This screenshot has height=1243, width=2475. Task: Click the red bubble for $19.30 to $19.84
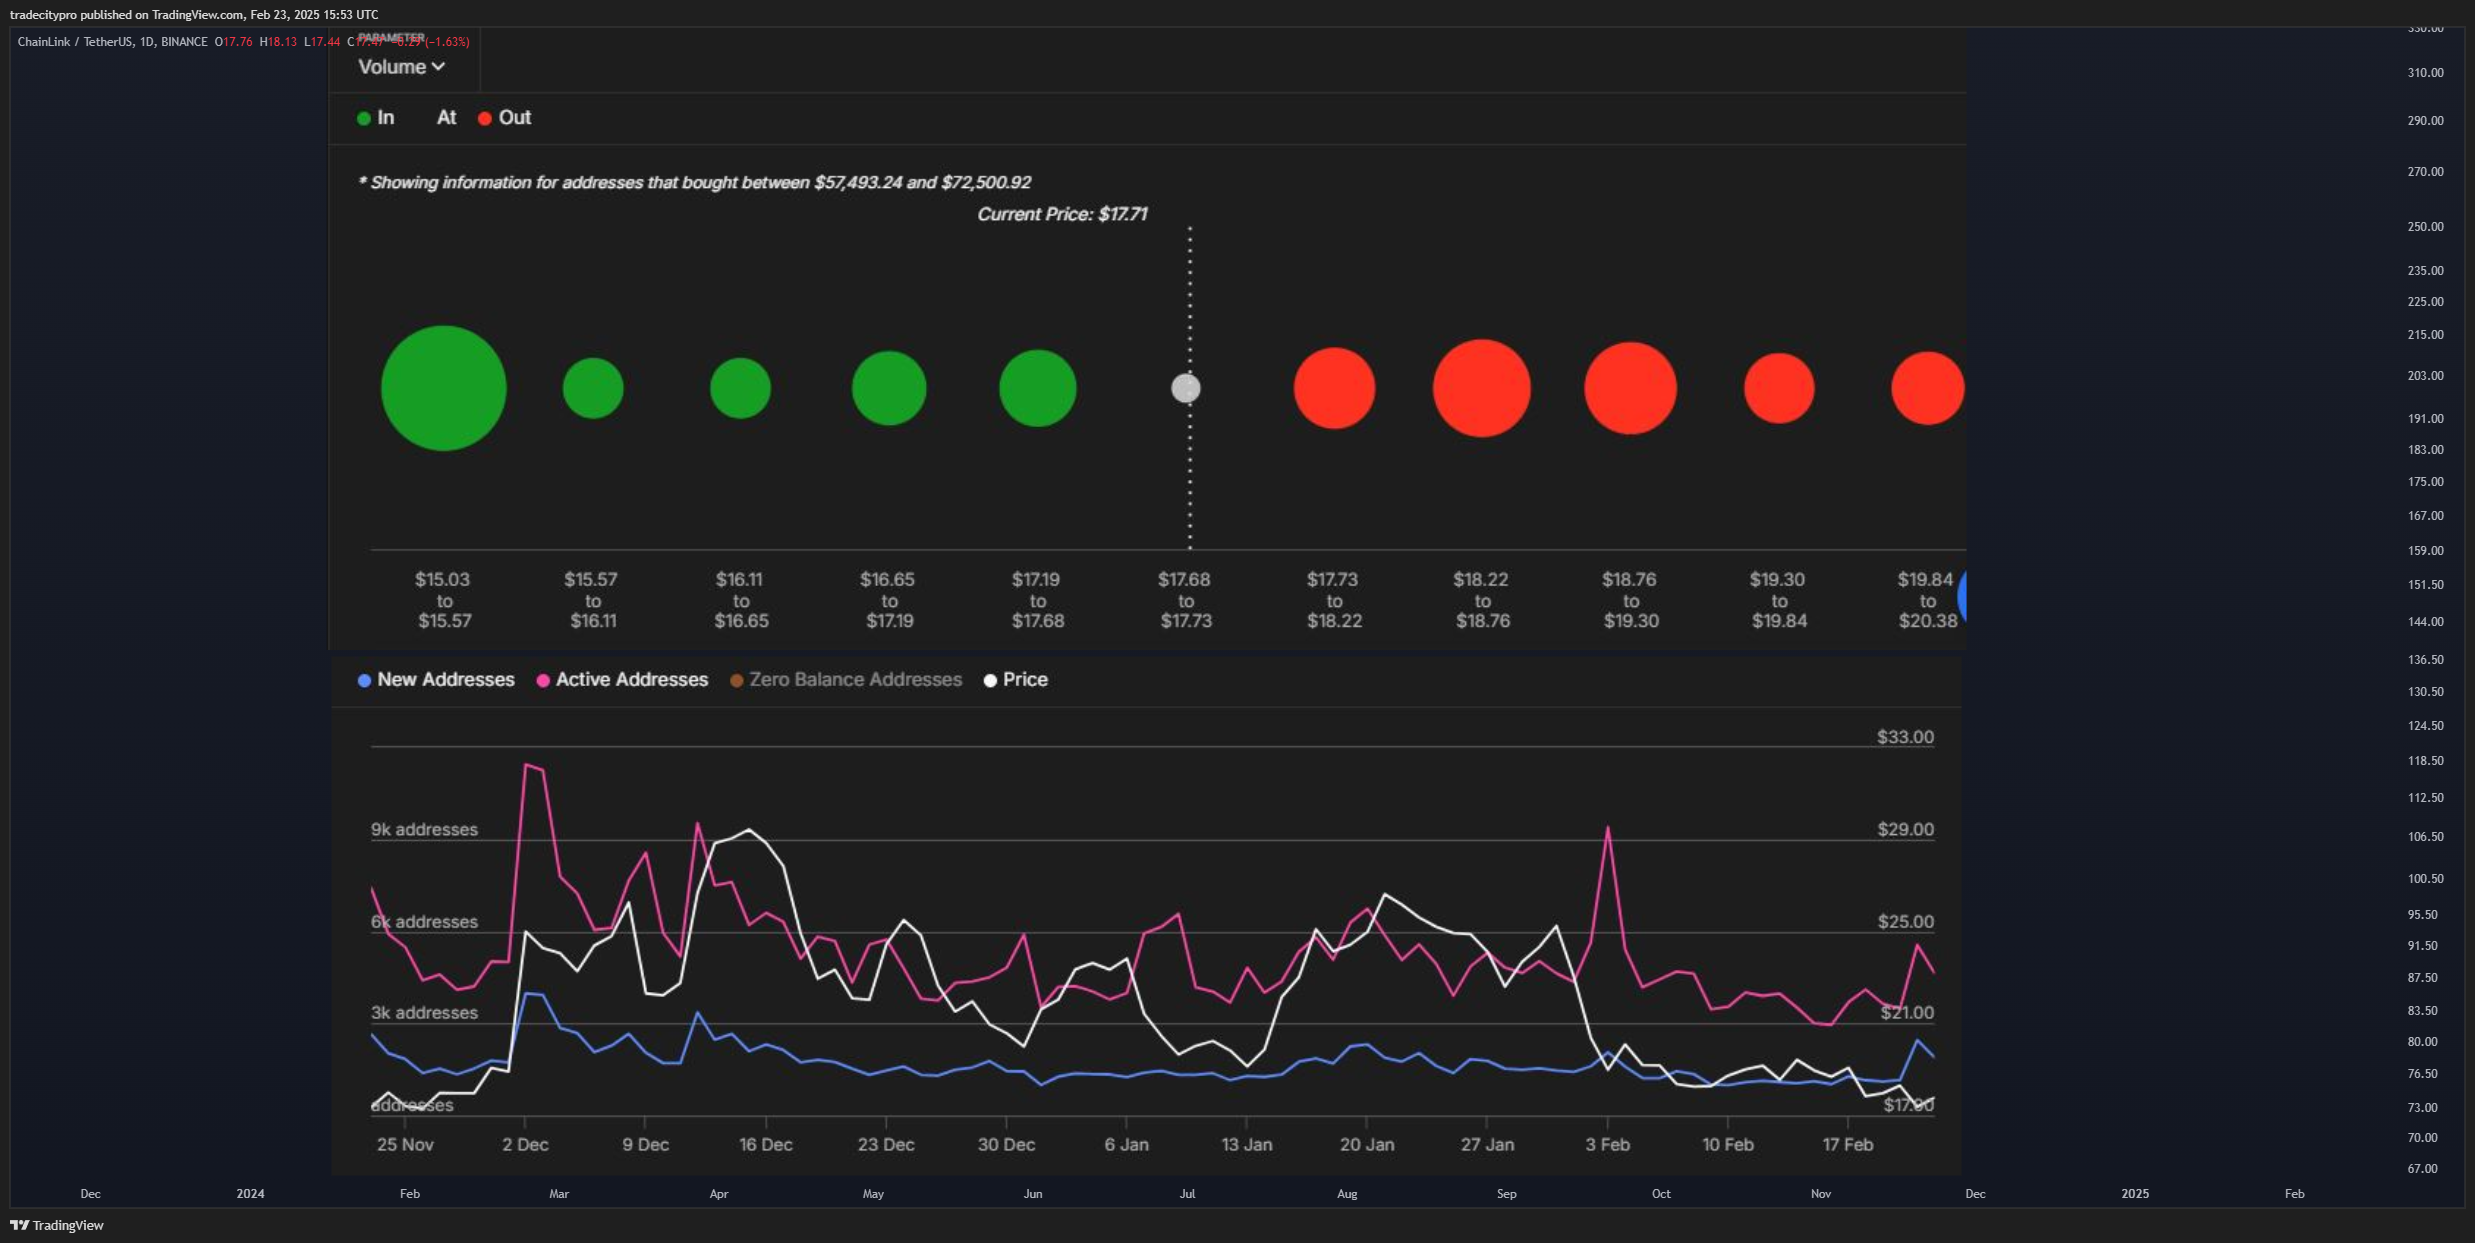pos(1779,388)
